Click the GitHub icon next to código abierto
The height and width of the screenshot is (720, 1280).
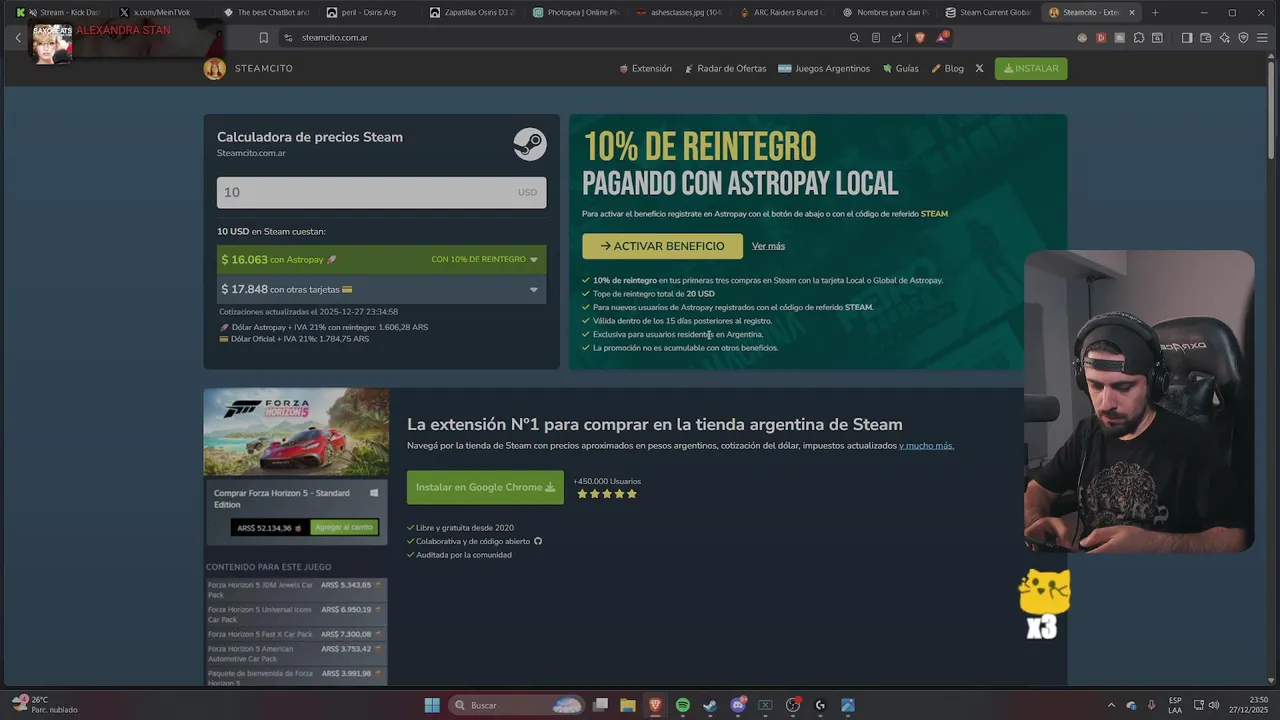coord(538,541)
